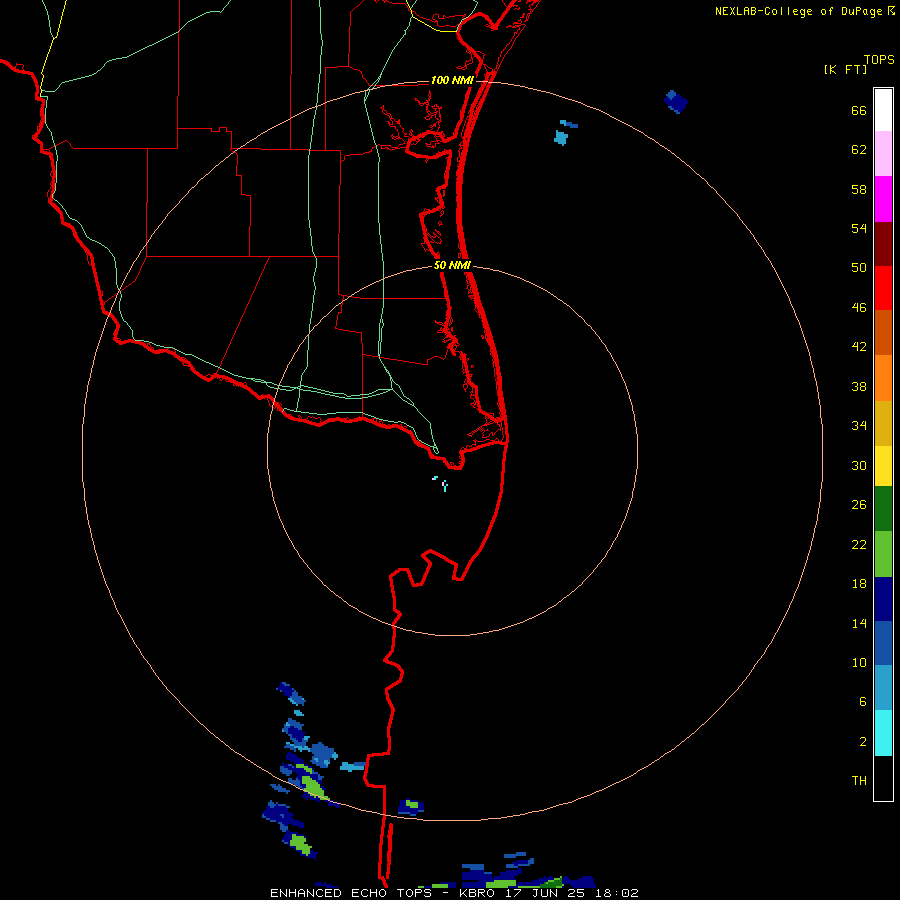Click the 58 legend value
This screenshot has height=900, width=900.
pyautogui.click(x=859, y=189)
